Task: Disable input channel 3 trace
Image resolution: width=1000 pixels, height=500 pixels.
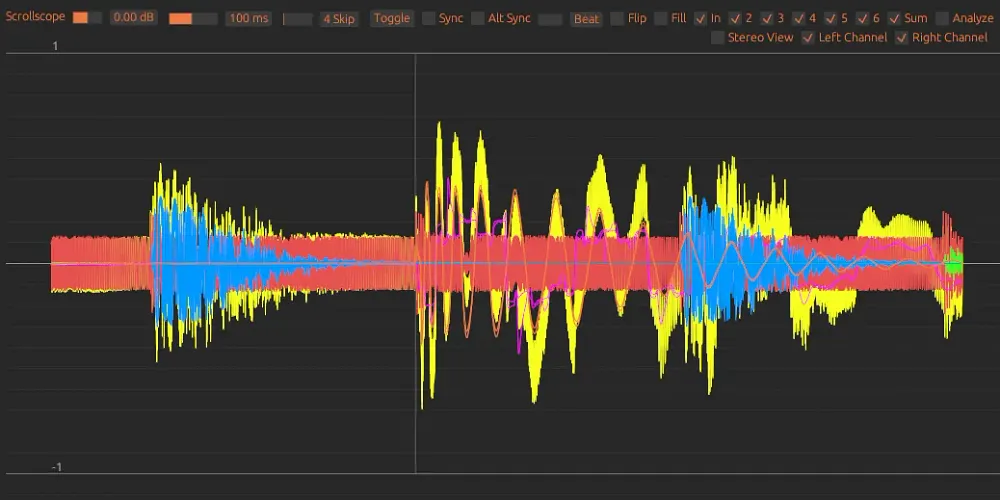Action: [x=767, y=18]
